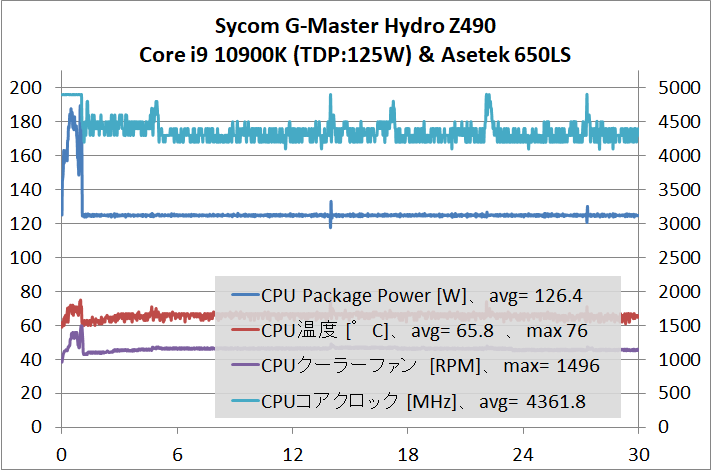Viewport: 711px width, 470px height.
Task: Click the left axis label '60'
Action: (31, 325)
